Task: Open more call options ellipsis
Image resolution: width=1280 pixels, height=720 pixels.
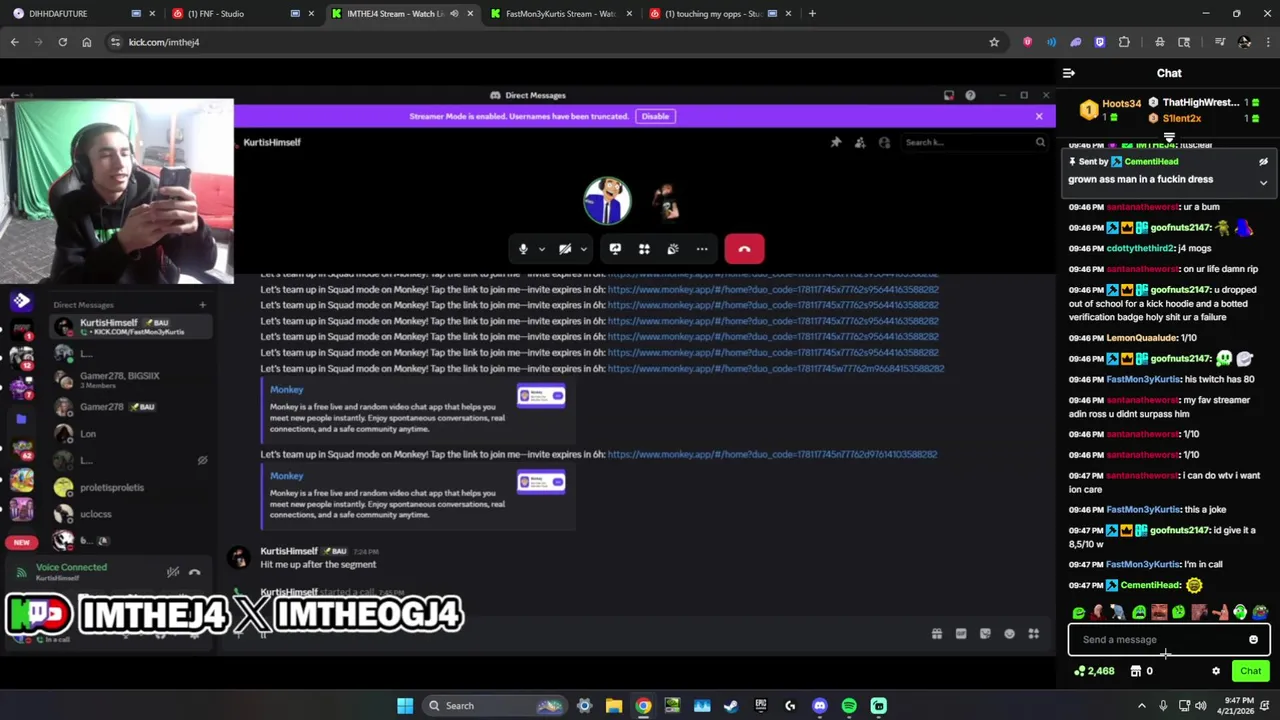Action: [702, 249]
